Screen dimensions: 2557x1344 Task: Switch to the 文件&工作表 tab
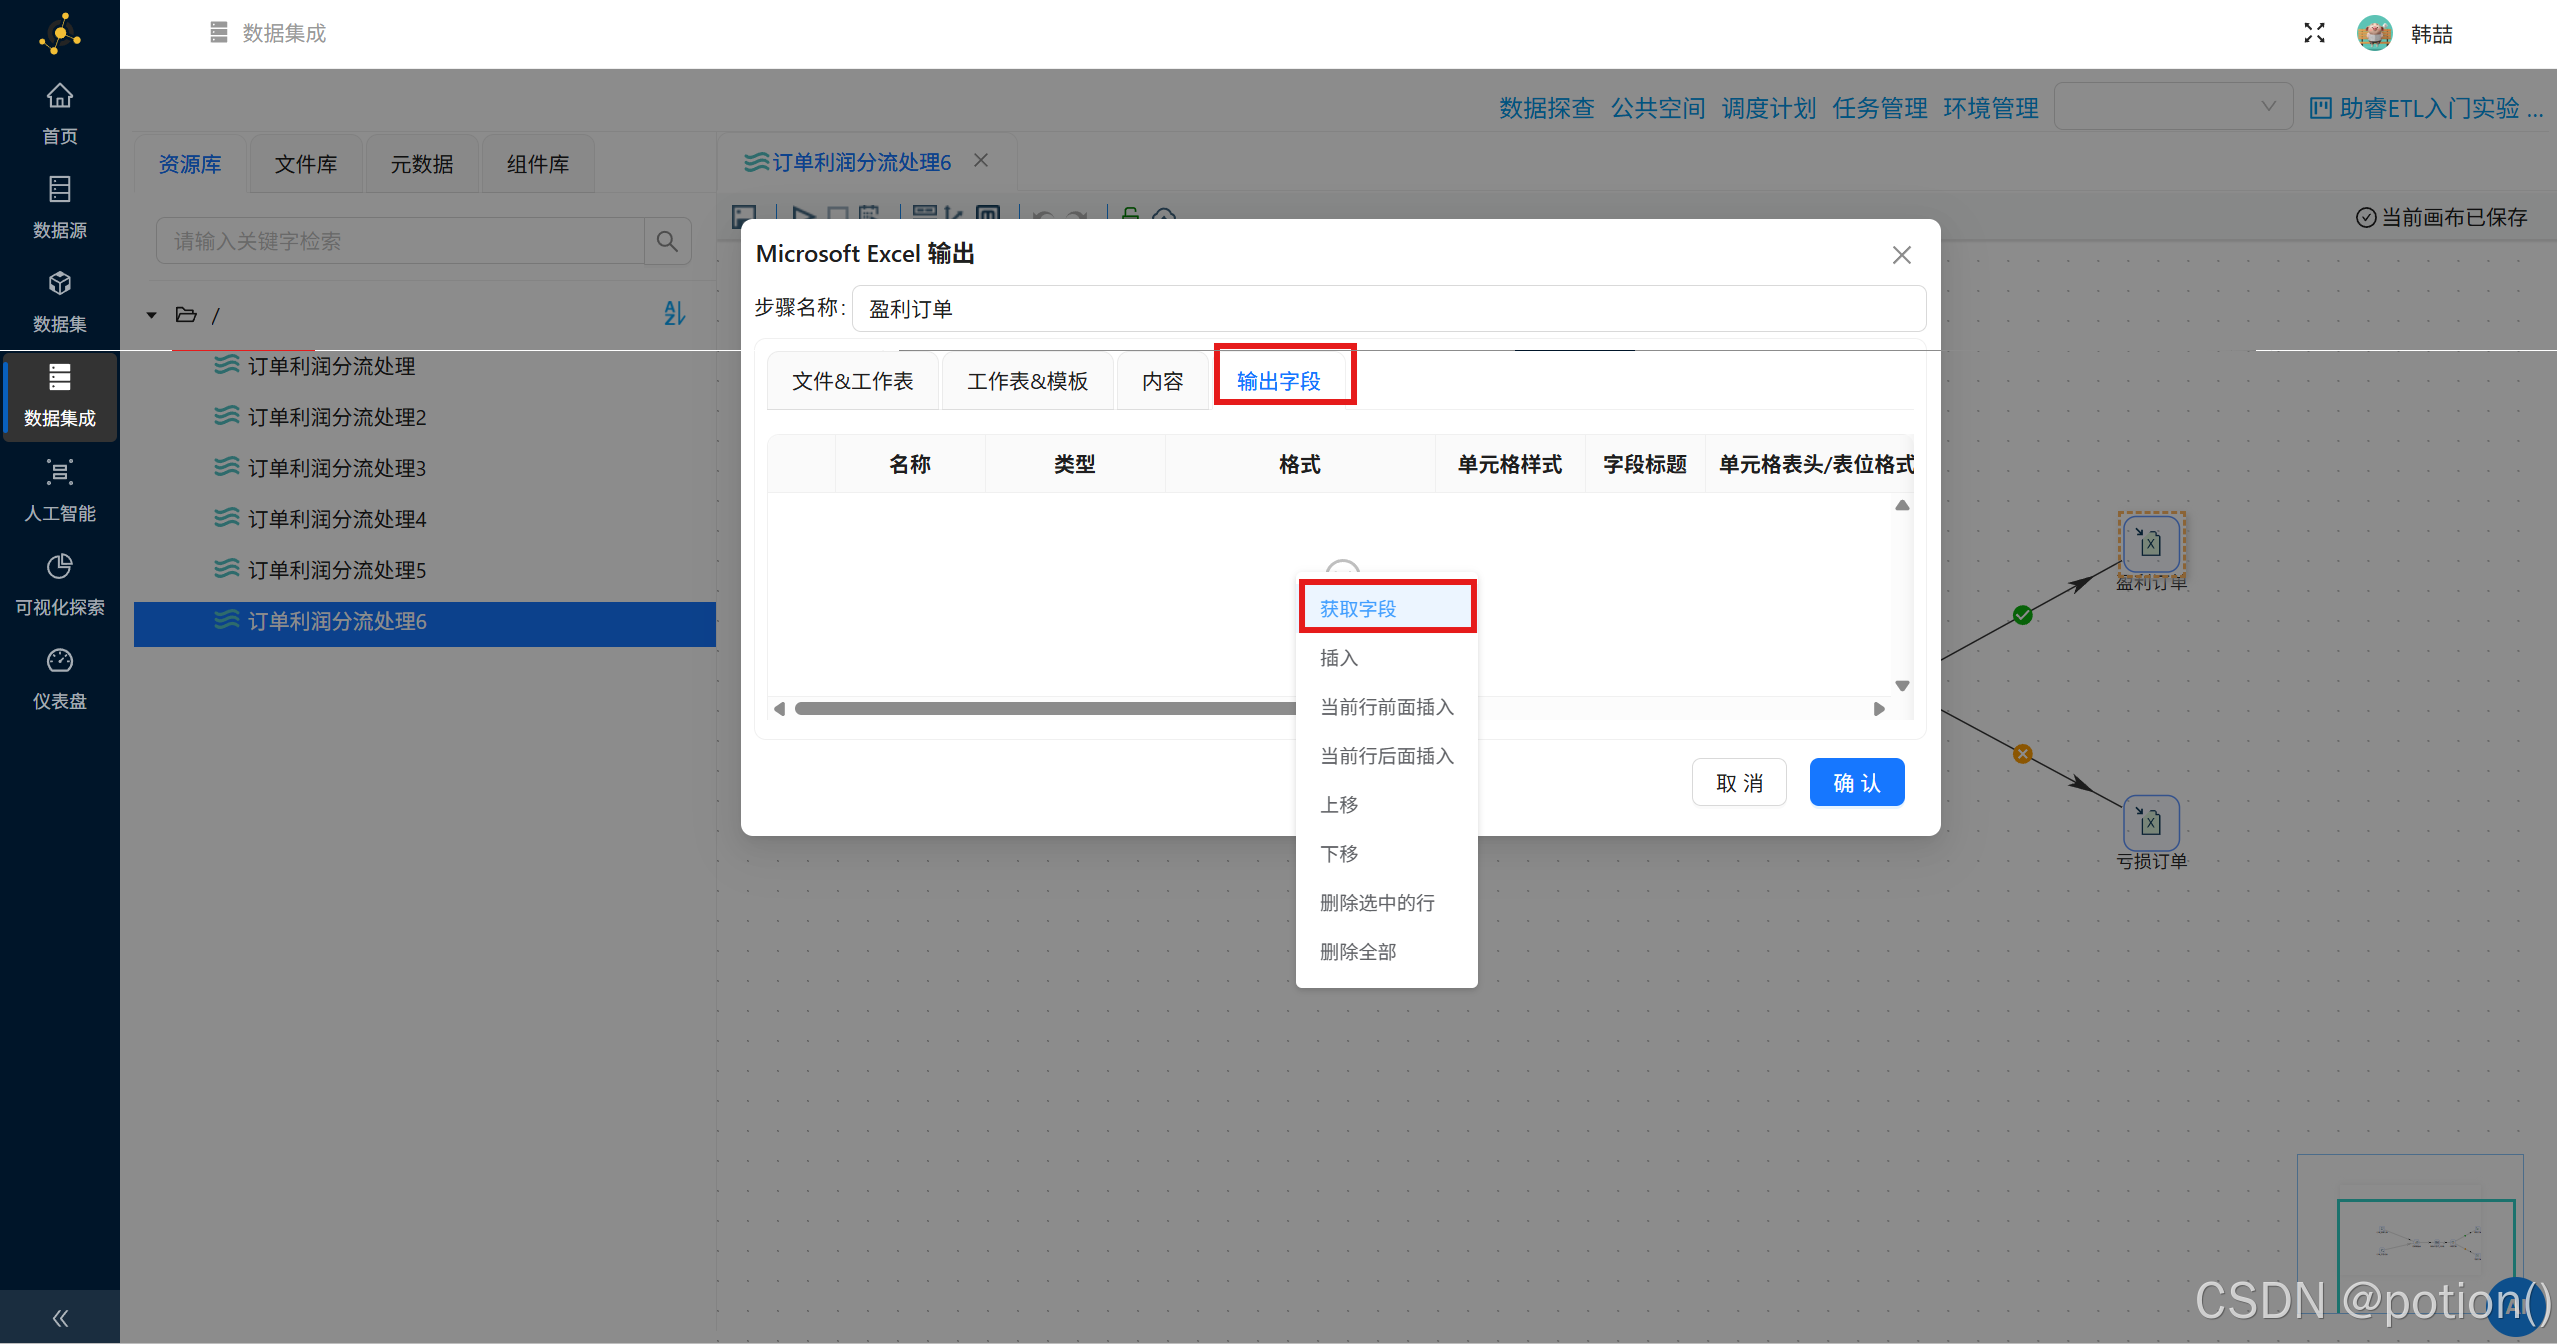click(x=852, y=381)
